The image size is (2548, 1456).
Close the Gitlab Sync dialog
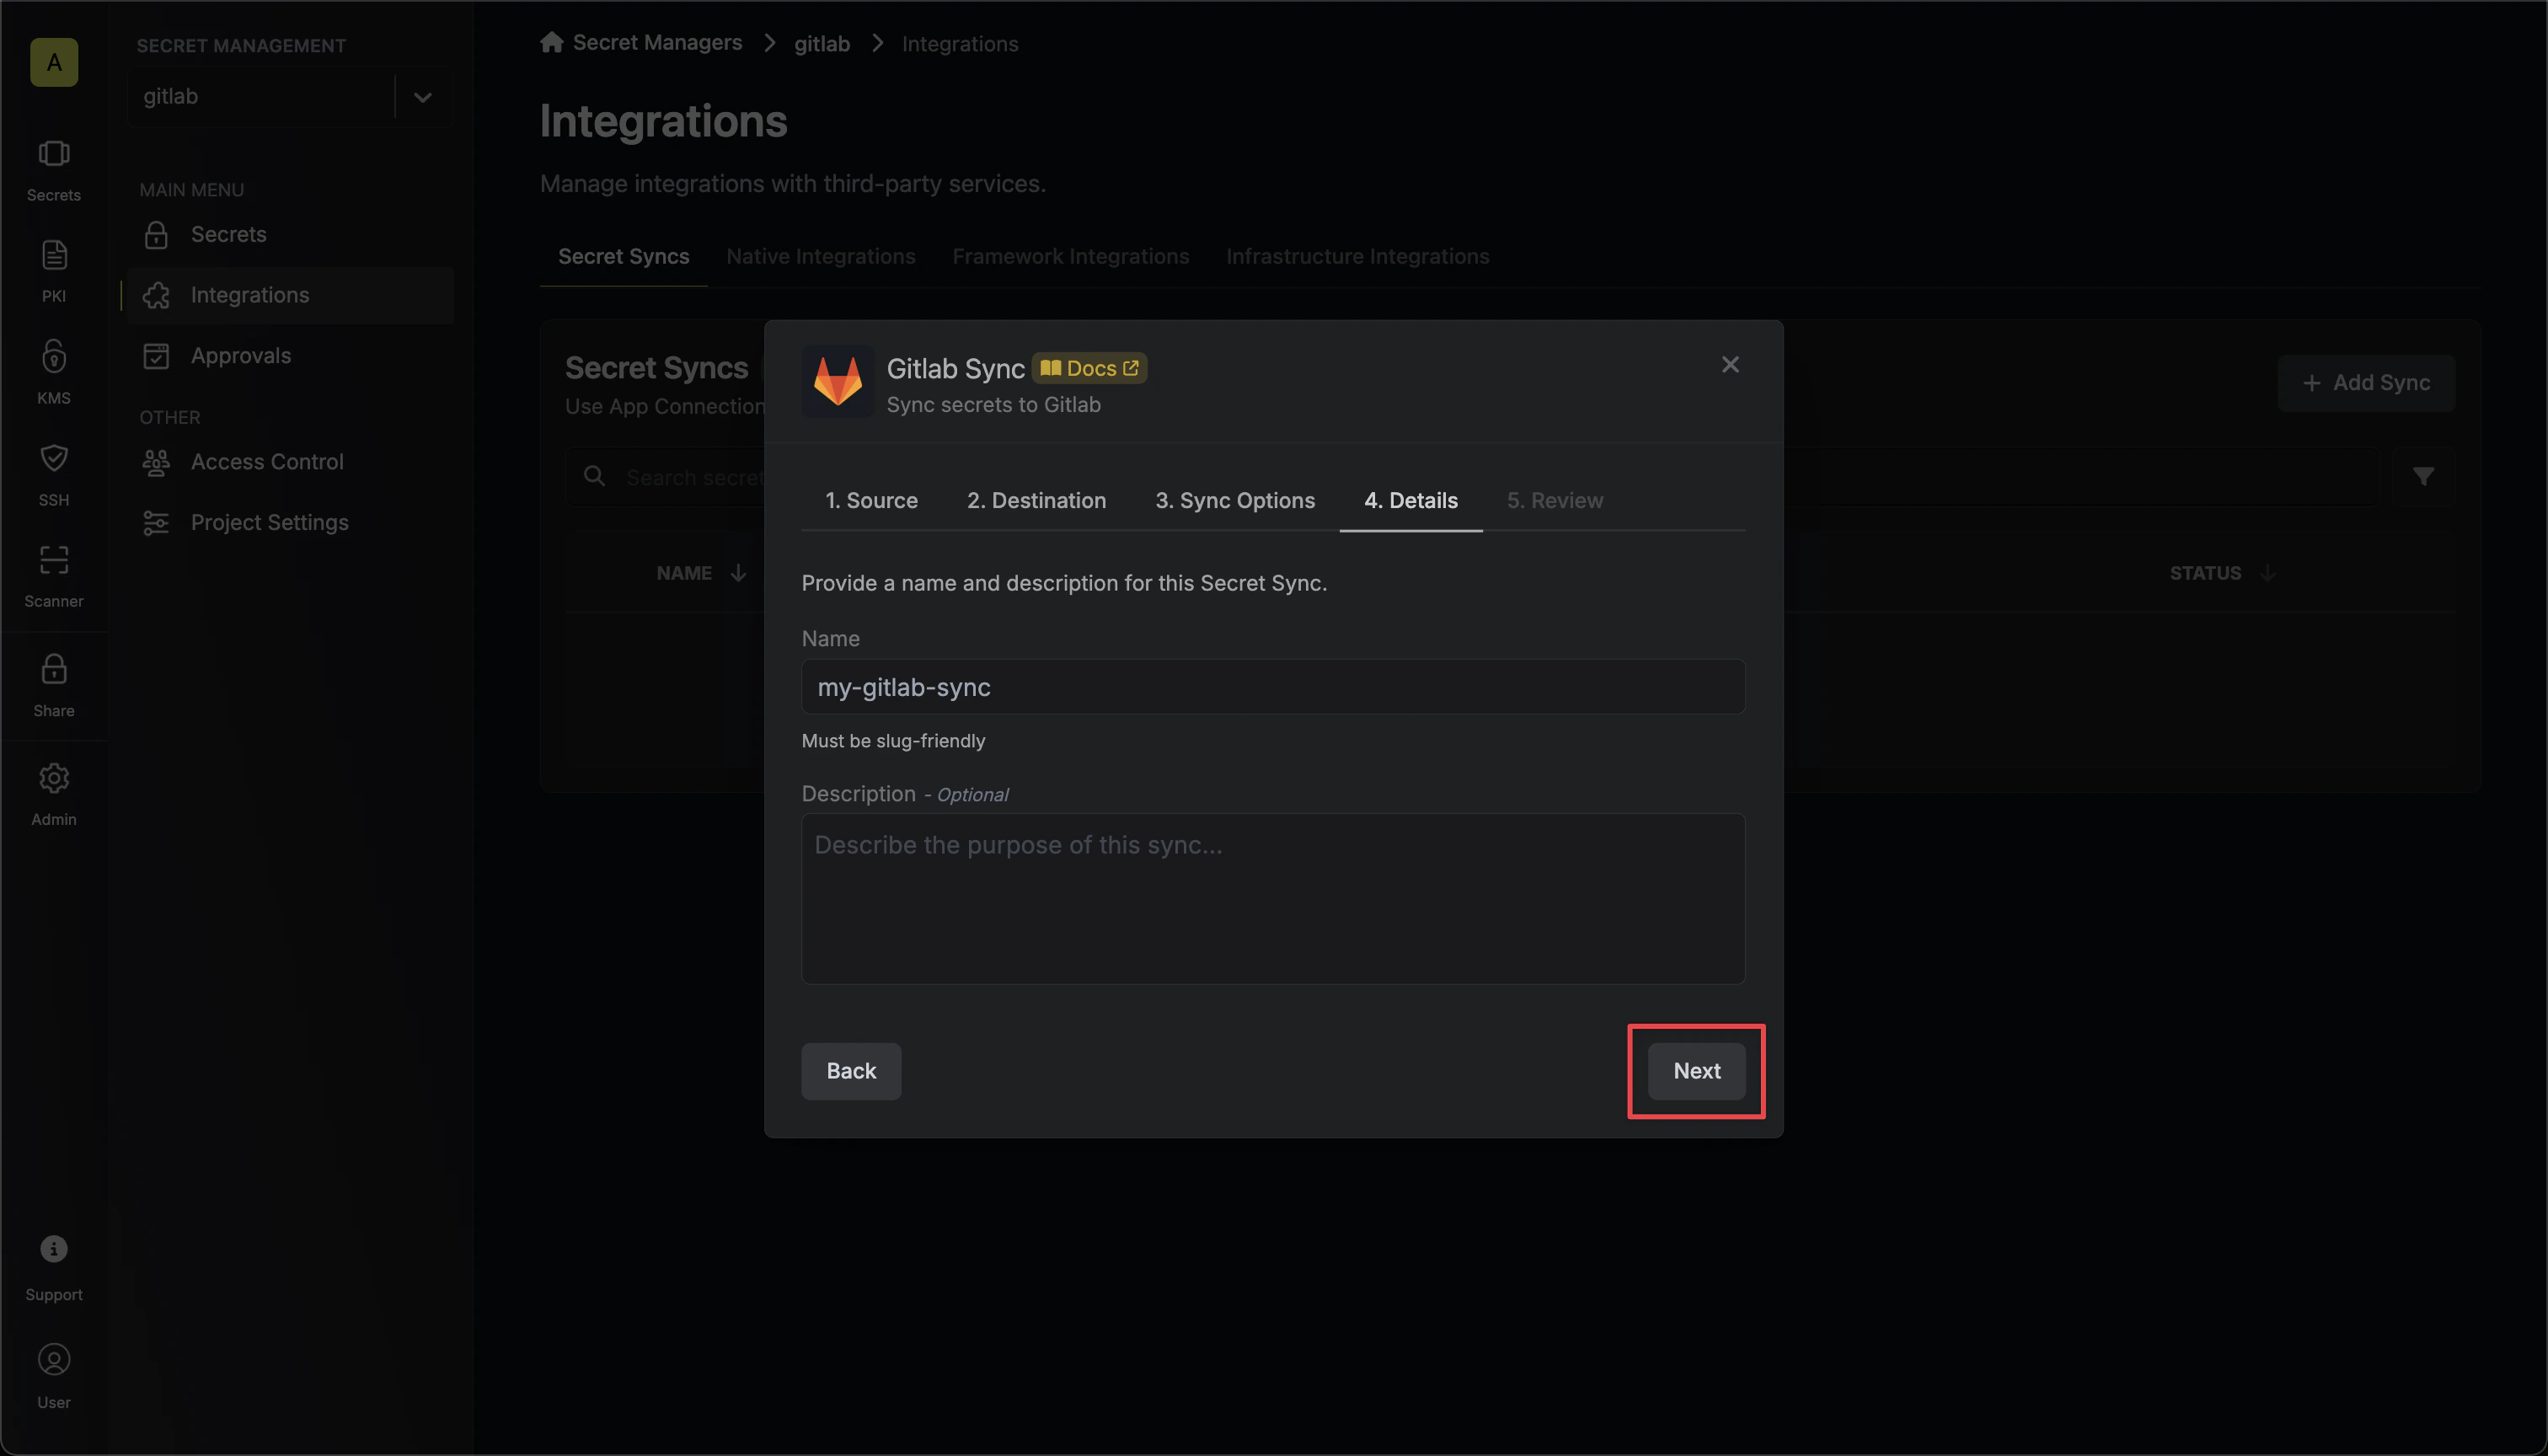pyautogui.click(x=1730, y=365)
